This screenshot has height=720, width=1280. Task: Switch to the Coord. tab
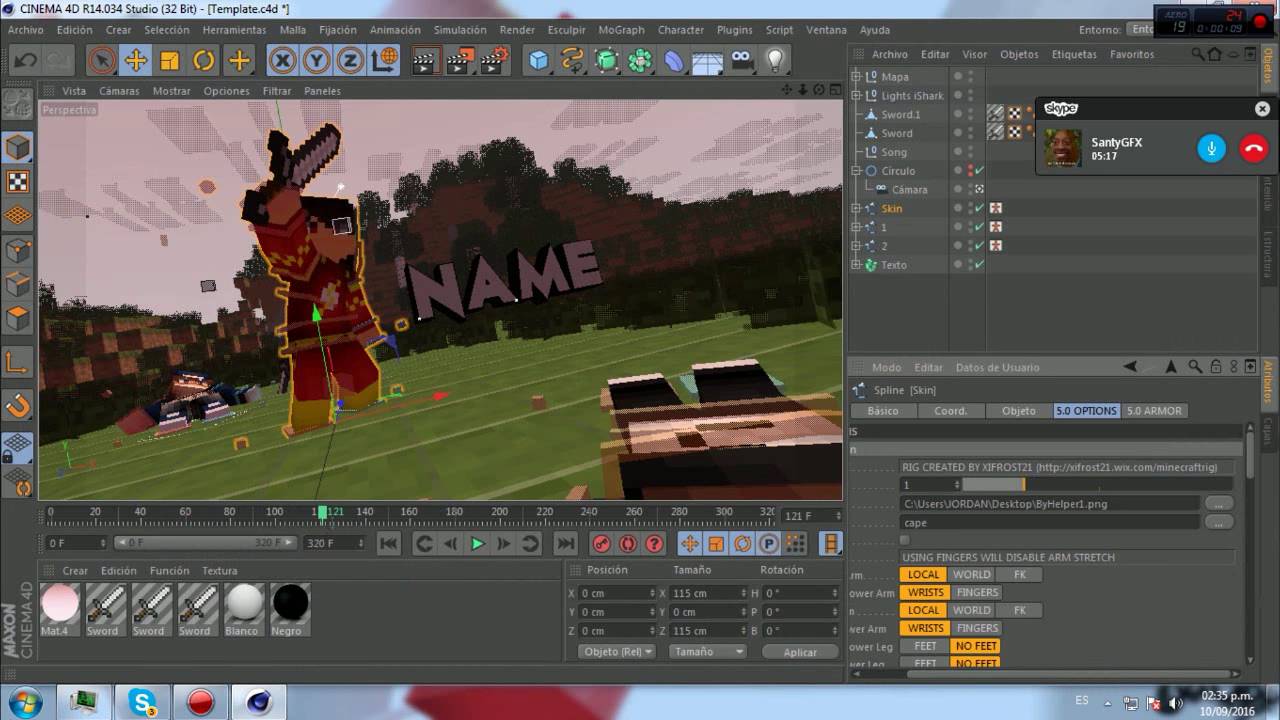coord(950,411)
